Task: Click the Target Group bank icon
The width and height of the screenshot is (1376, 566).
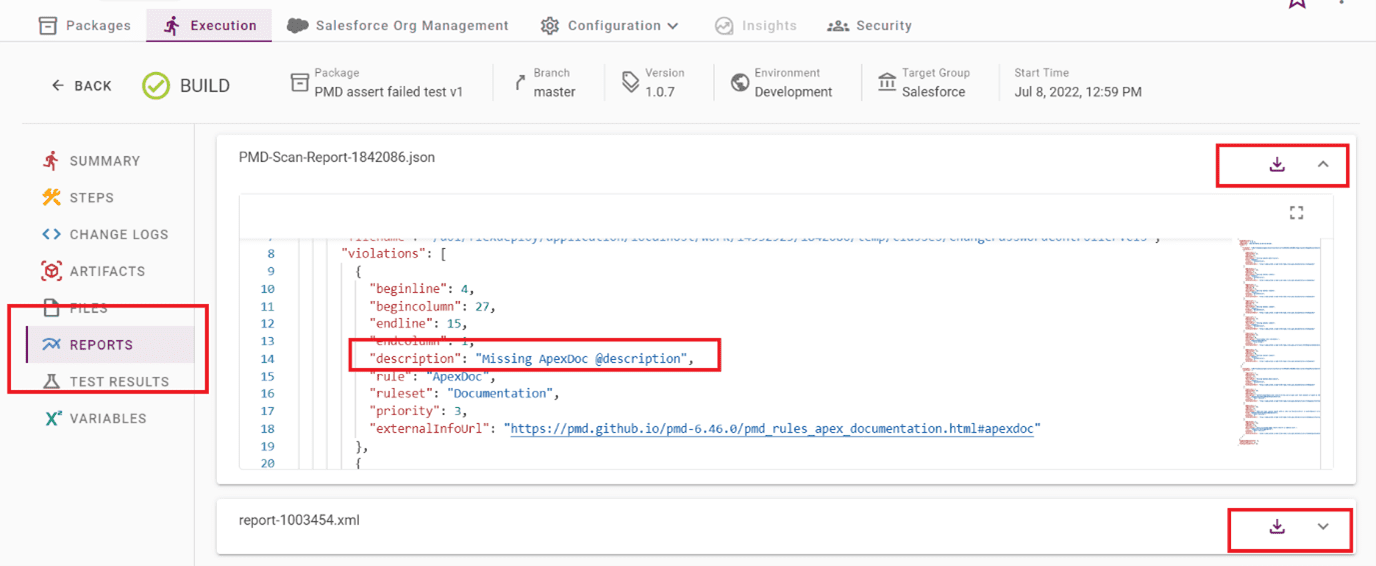Action: coord(887,82)
